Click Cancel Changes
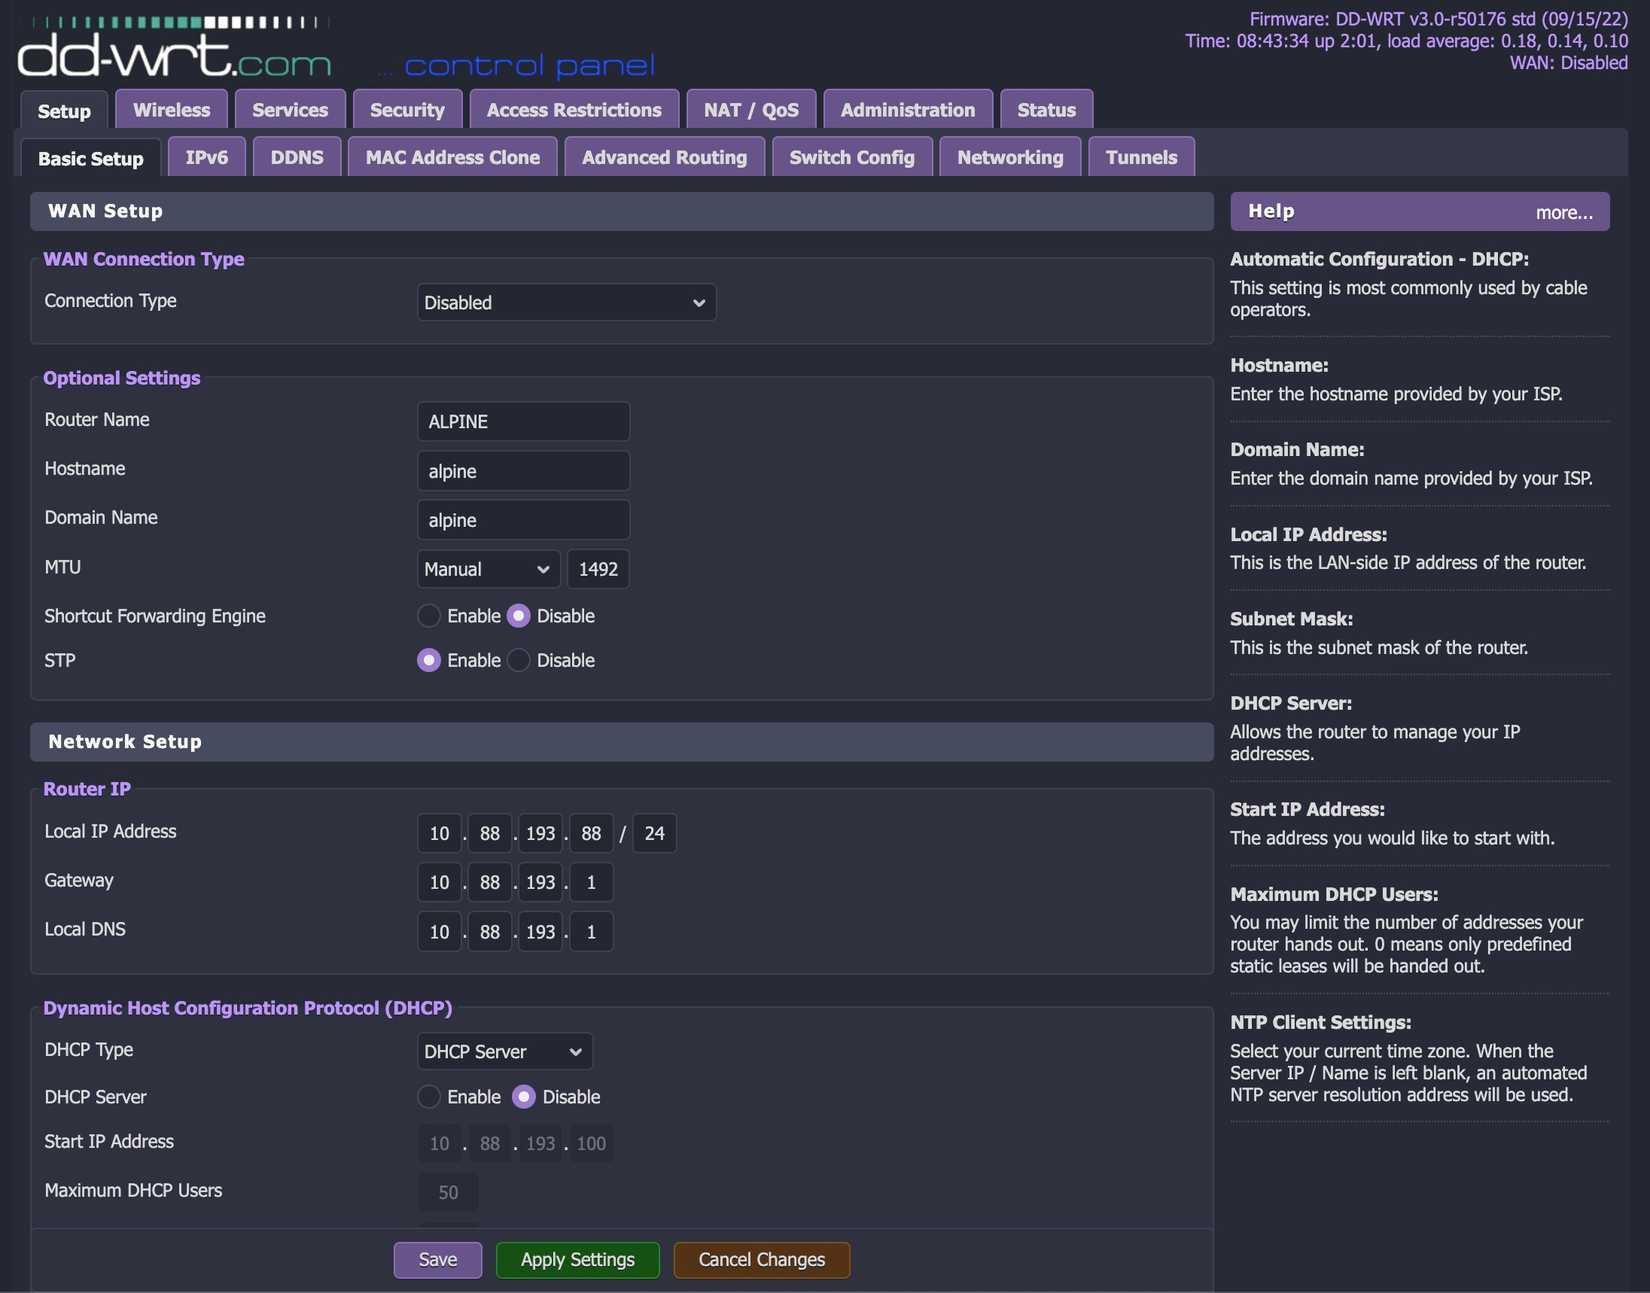This screenshot has width=1650, height=1293. tap(761, 1260)
